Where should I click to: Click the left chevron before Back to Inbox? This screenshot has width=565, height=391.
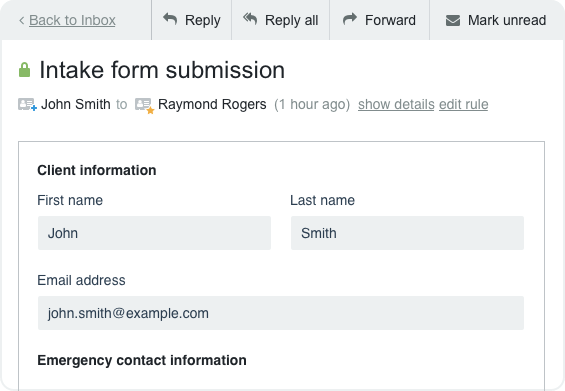pos(22,21)
